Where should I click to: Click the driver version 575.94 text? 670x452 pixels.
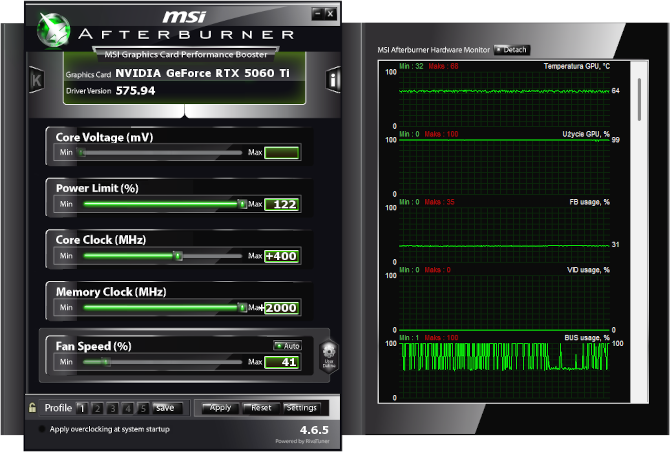tap(135, 91)
